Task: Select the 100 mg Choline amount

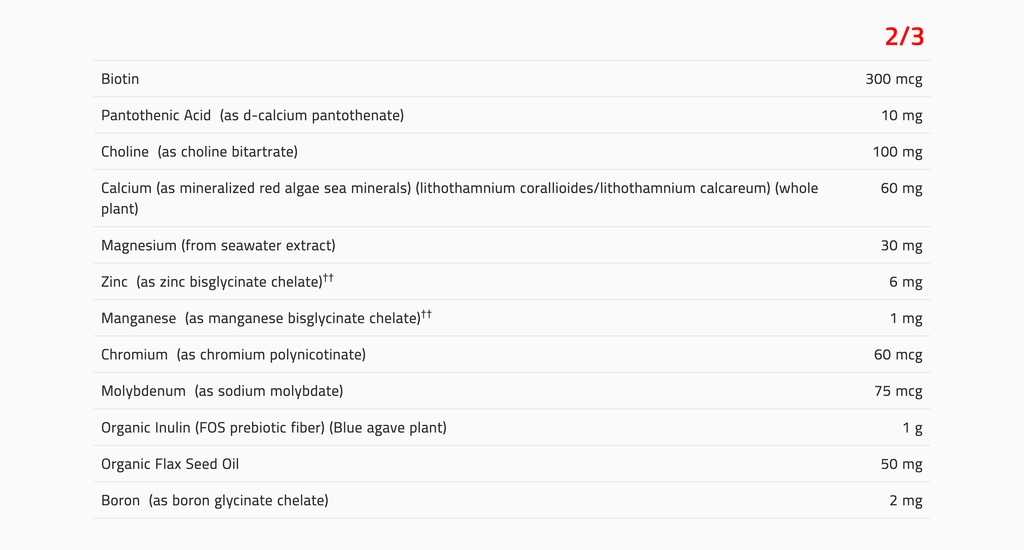Action: point(897,152)
